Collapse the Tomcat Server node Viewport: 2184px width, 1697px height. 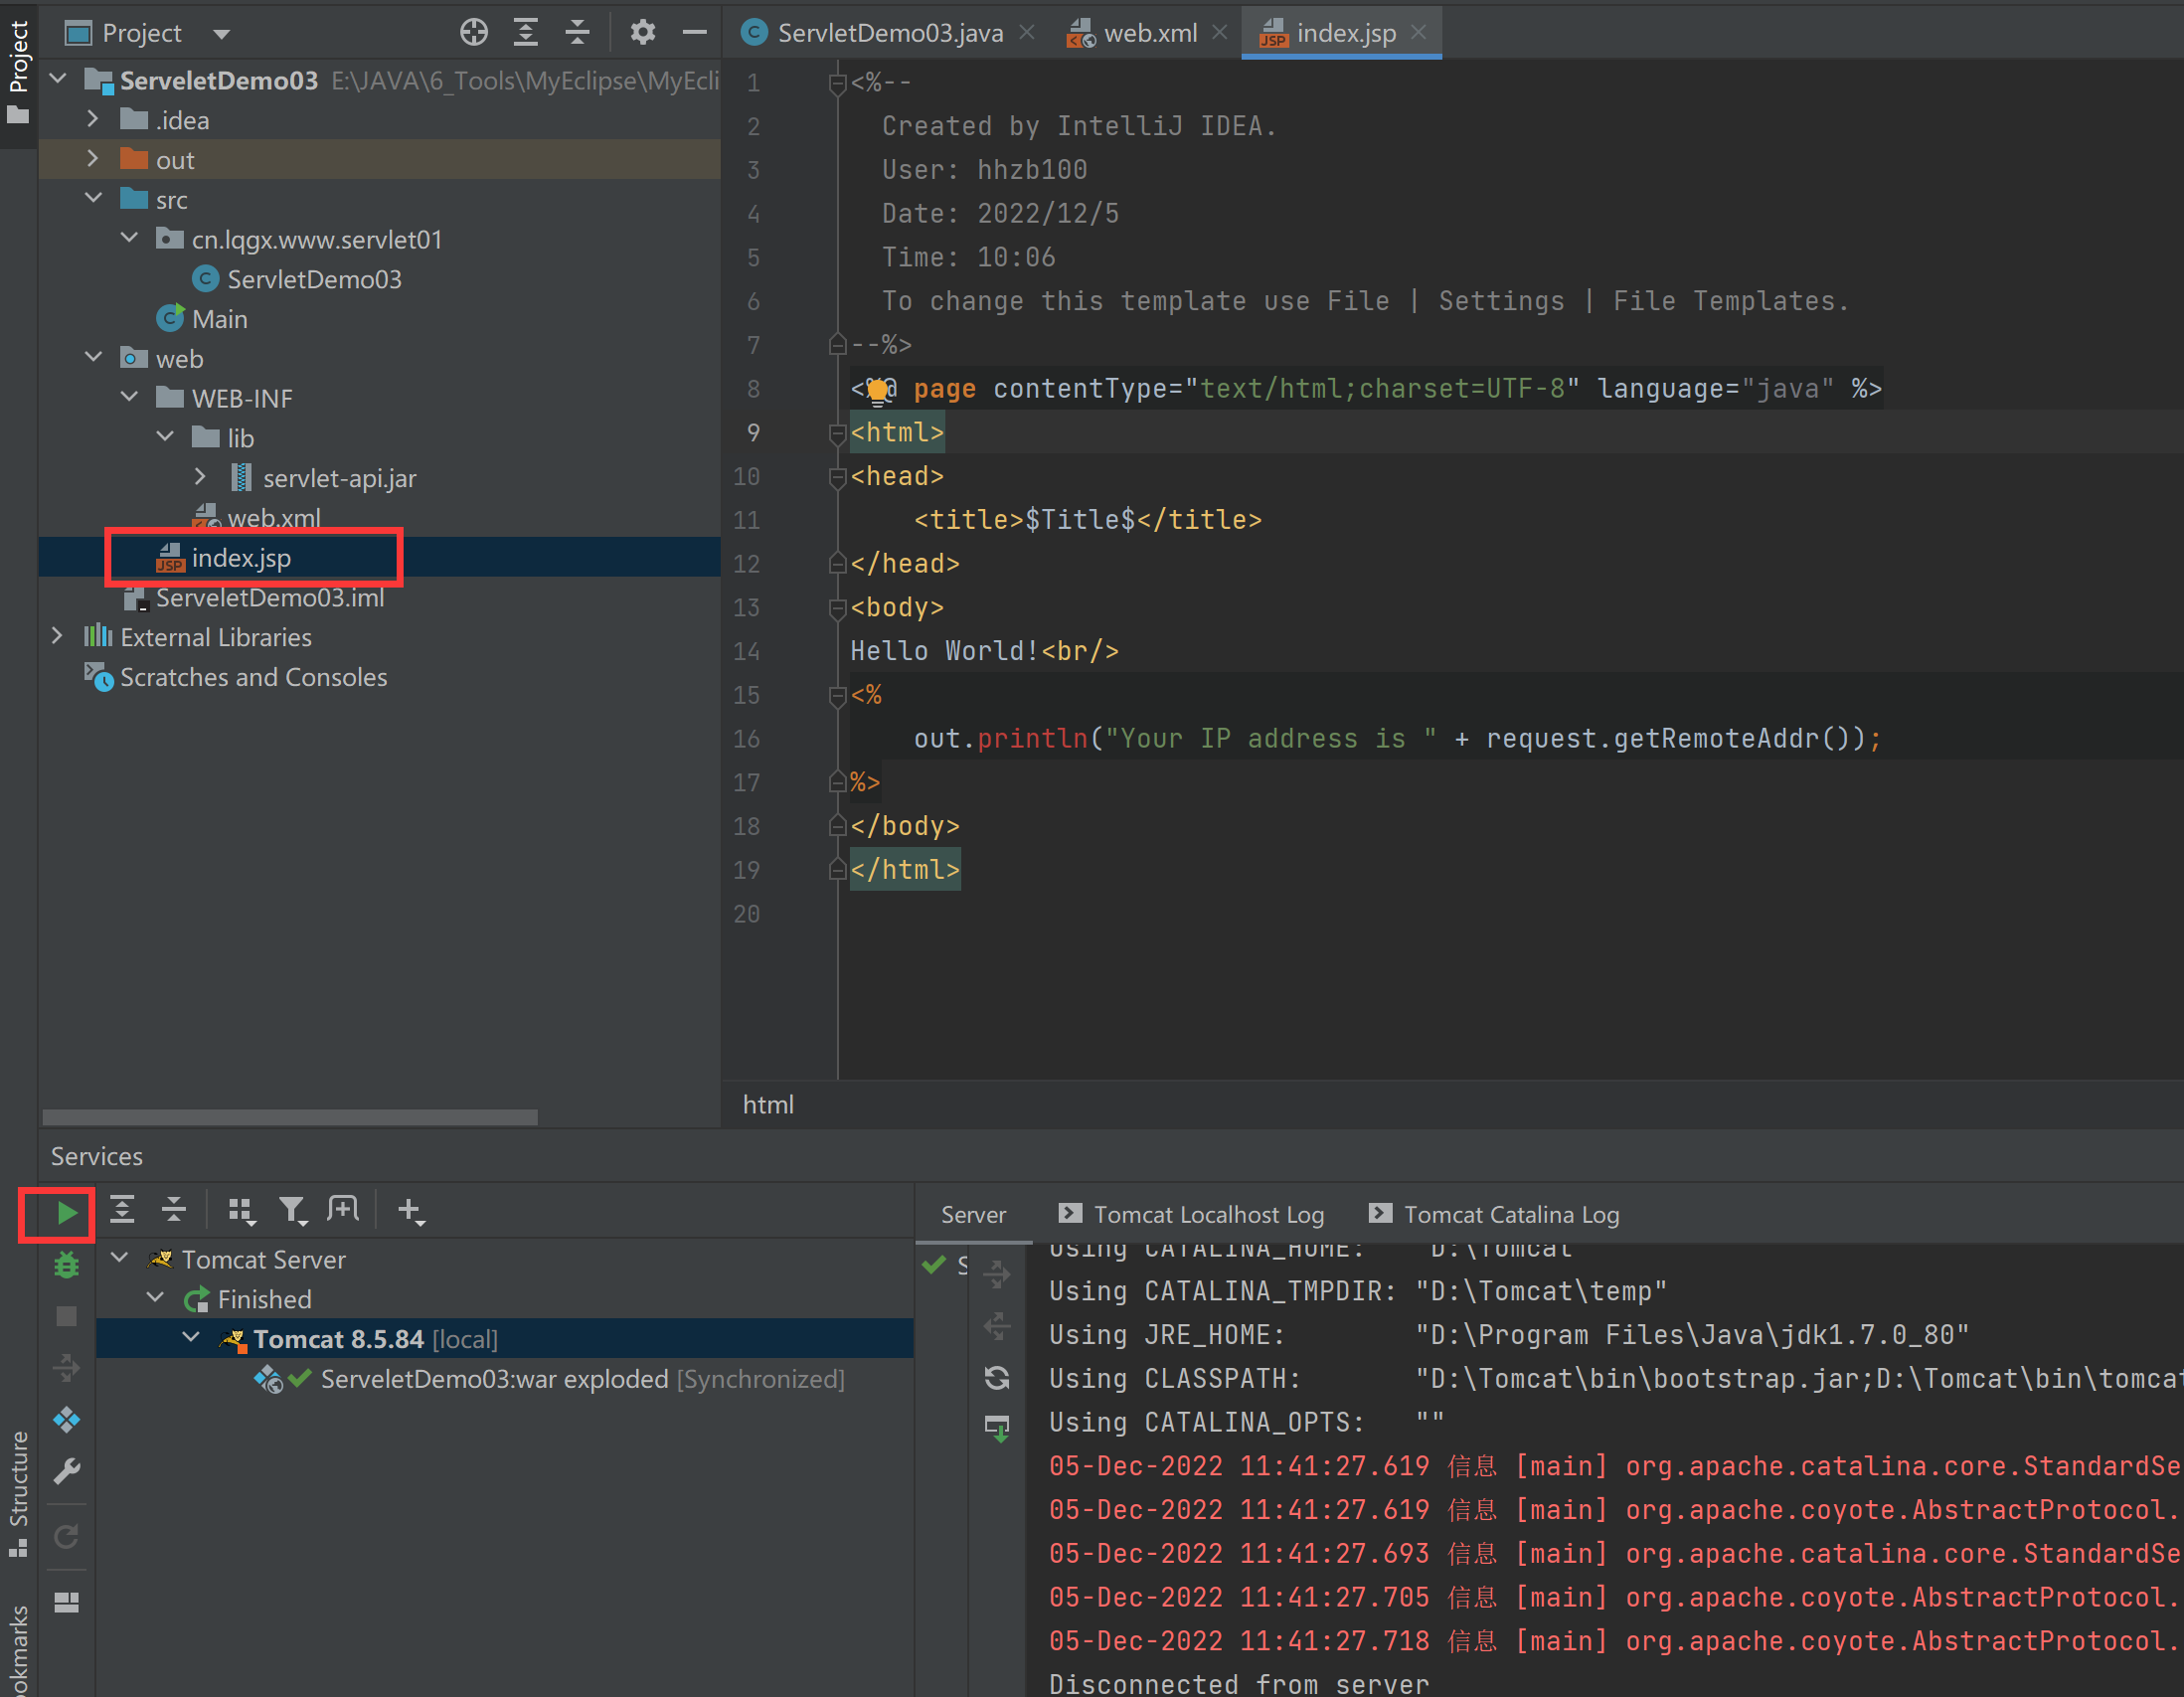120,1258
